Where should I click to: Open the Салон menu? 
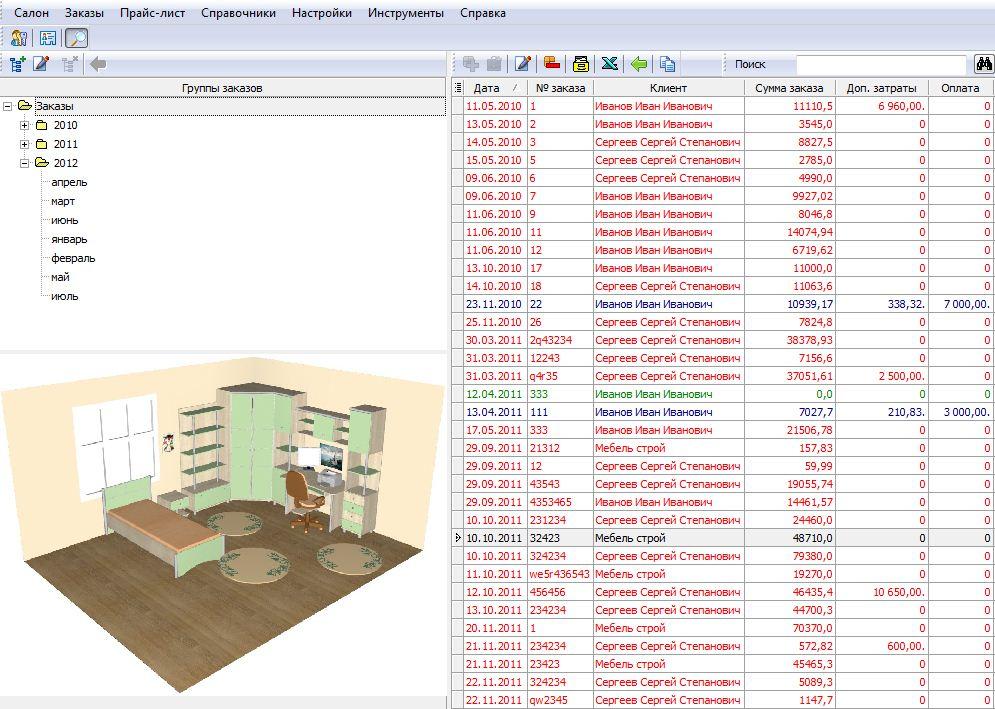coord(32,13)
